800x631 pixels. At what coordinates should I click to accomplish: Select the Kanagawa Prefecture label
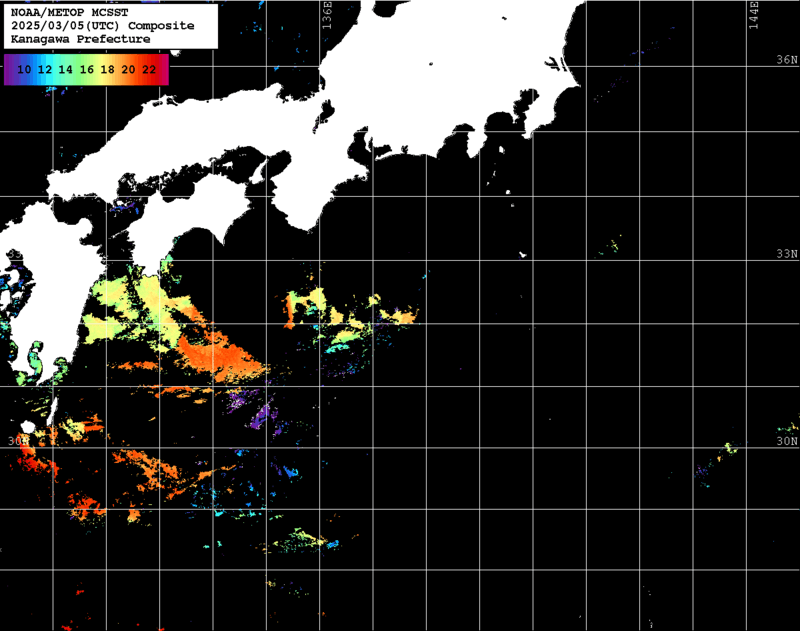tap(81, 39)
